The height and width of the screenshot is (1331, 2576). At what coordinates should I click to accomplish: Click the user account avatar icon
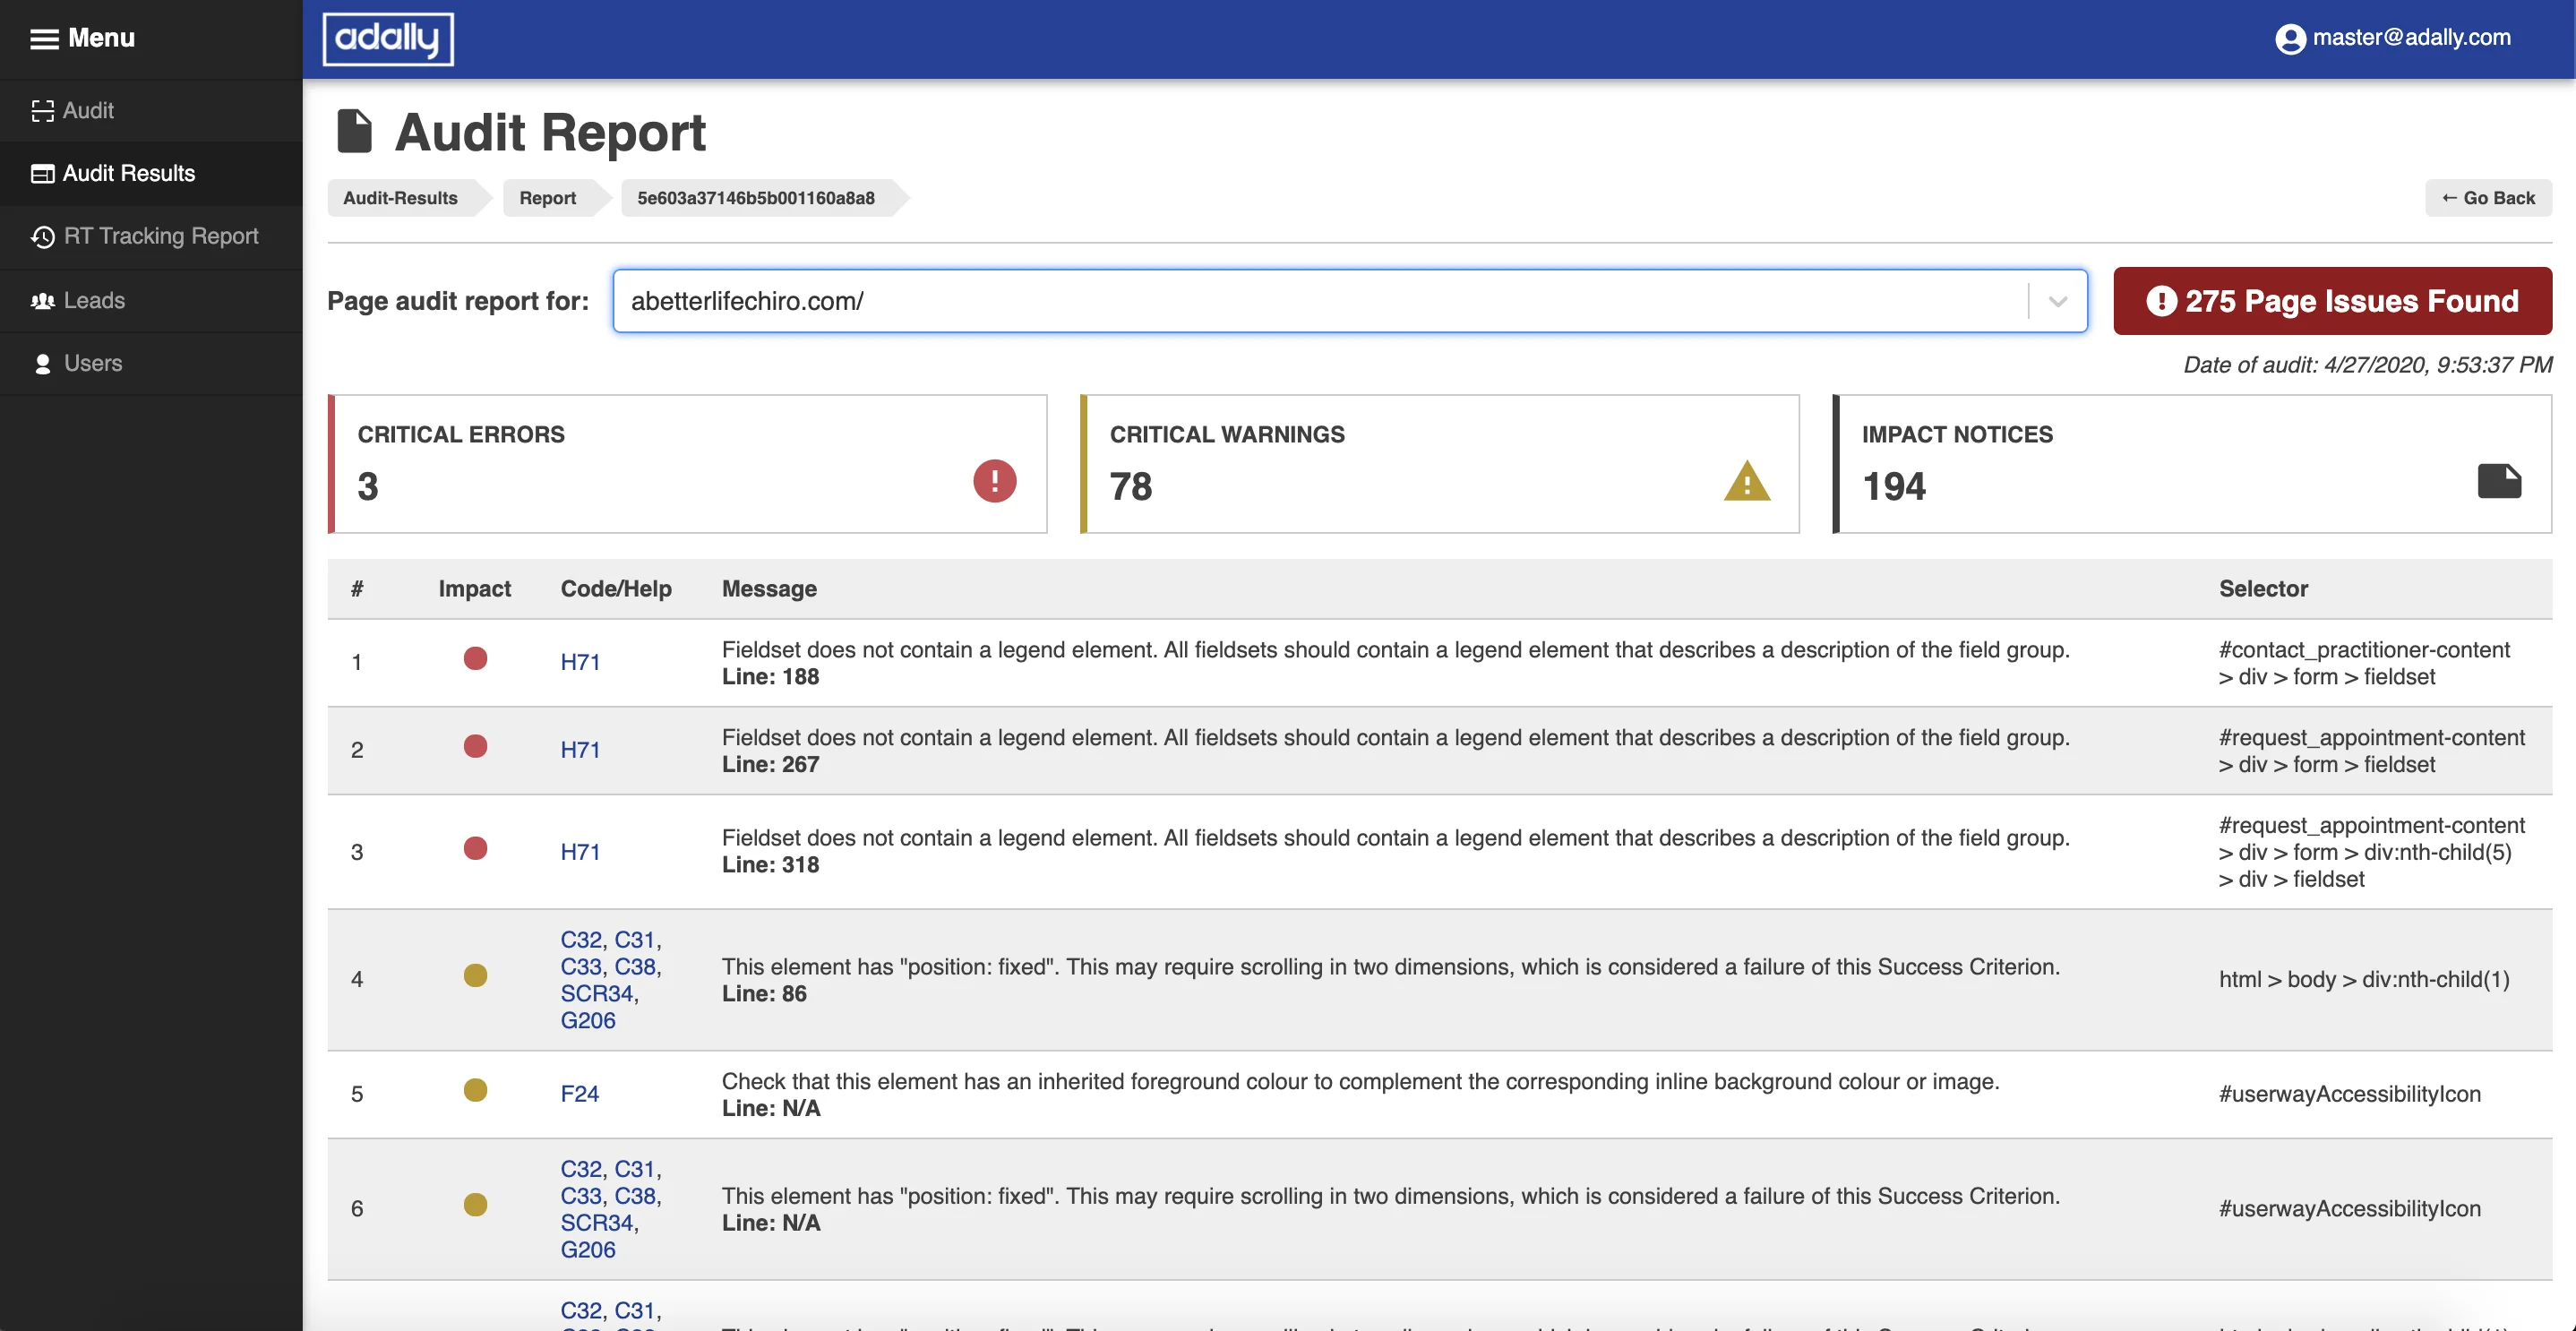pos(2289,39)
